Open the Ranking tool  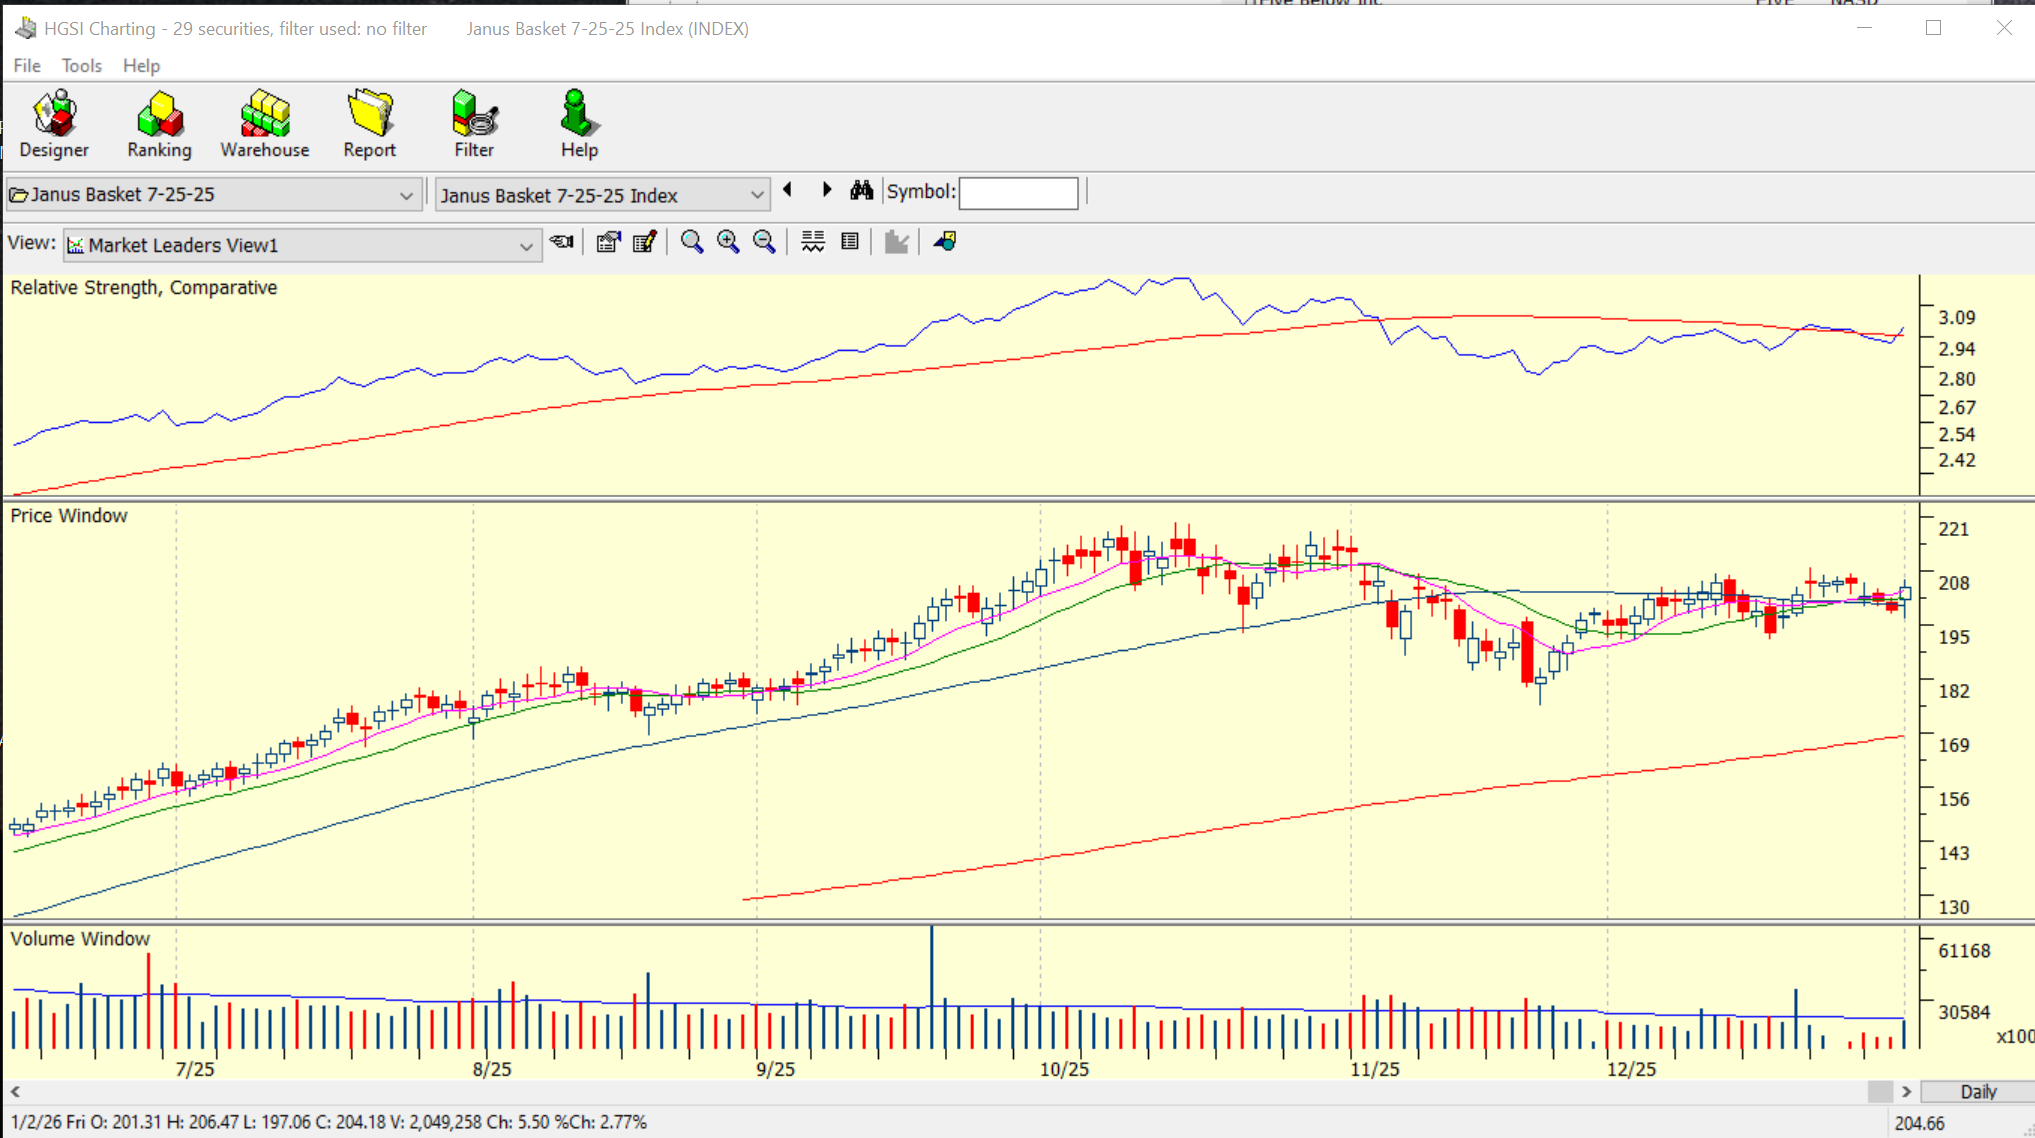tap(159, 123)
